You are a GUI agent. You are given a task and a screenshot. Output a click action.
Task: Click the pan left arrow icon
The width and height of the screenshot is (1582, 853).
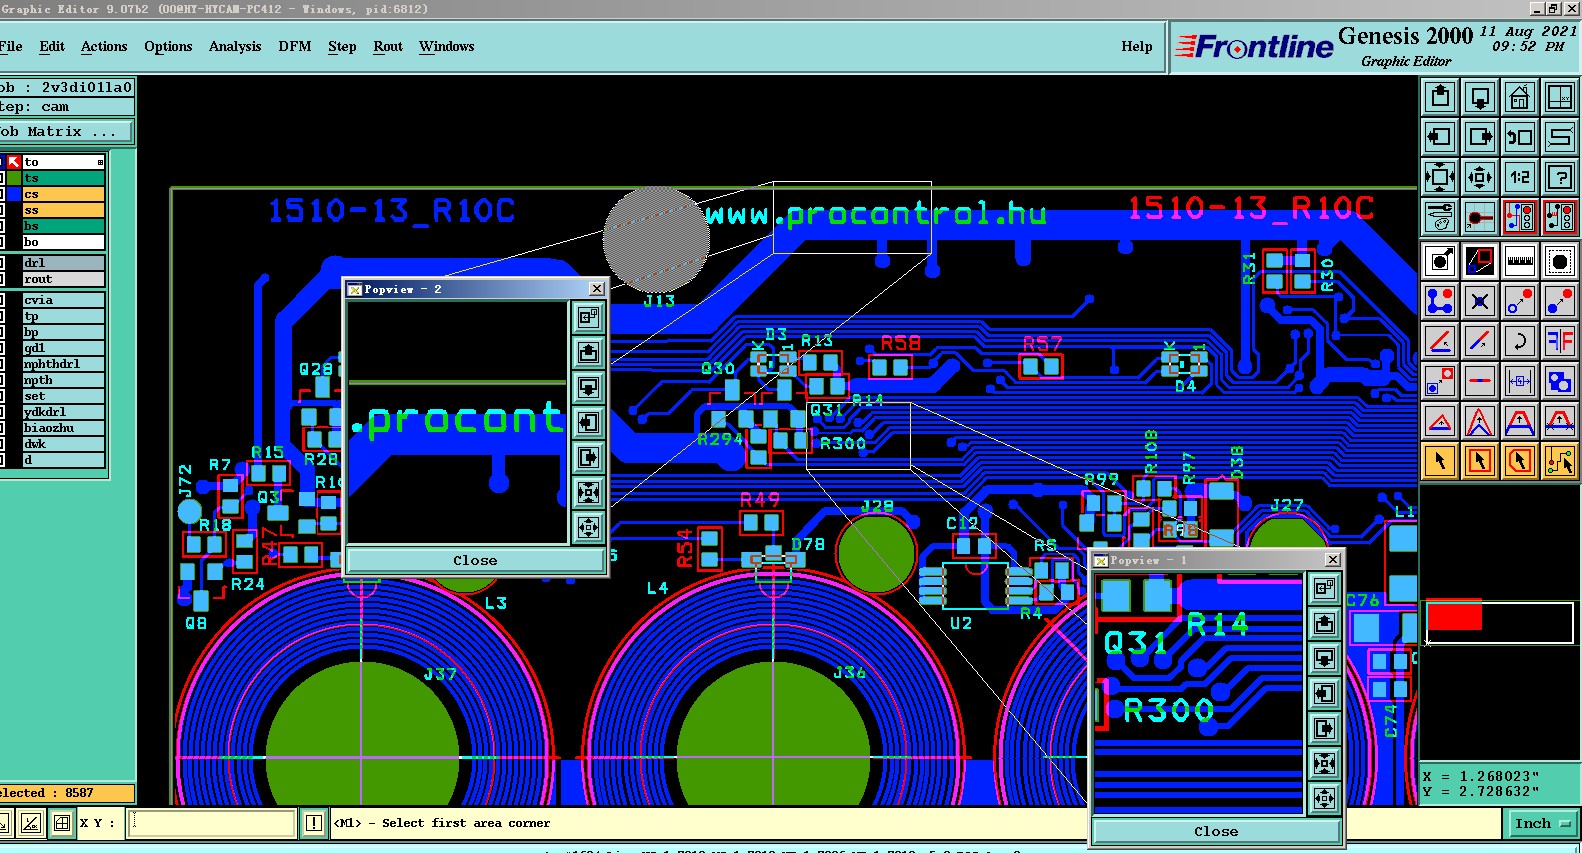click(1440, 137)
